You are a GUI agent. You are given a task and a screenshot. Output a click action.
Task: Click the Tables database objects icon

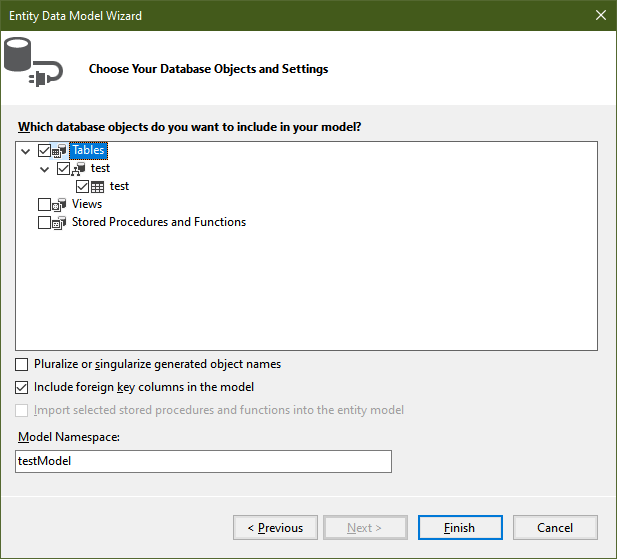59,151
